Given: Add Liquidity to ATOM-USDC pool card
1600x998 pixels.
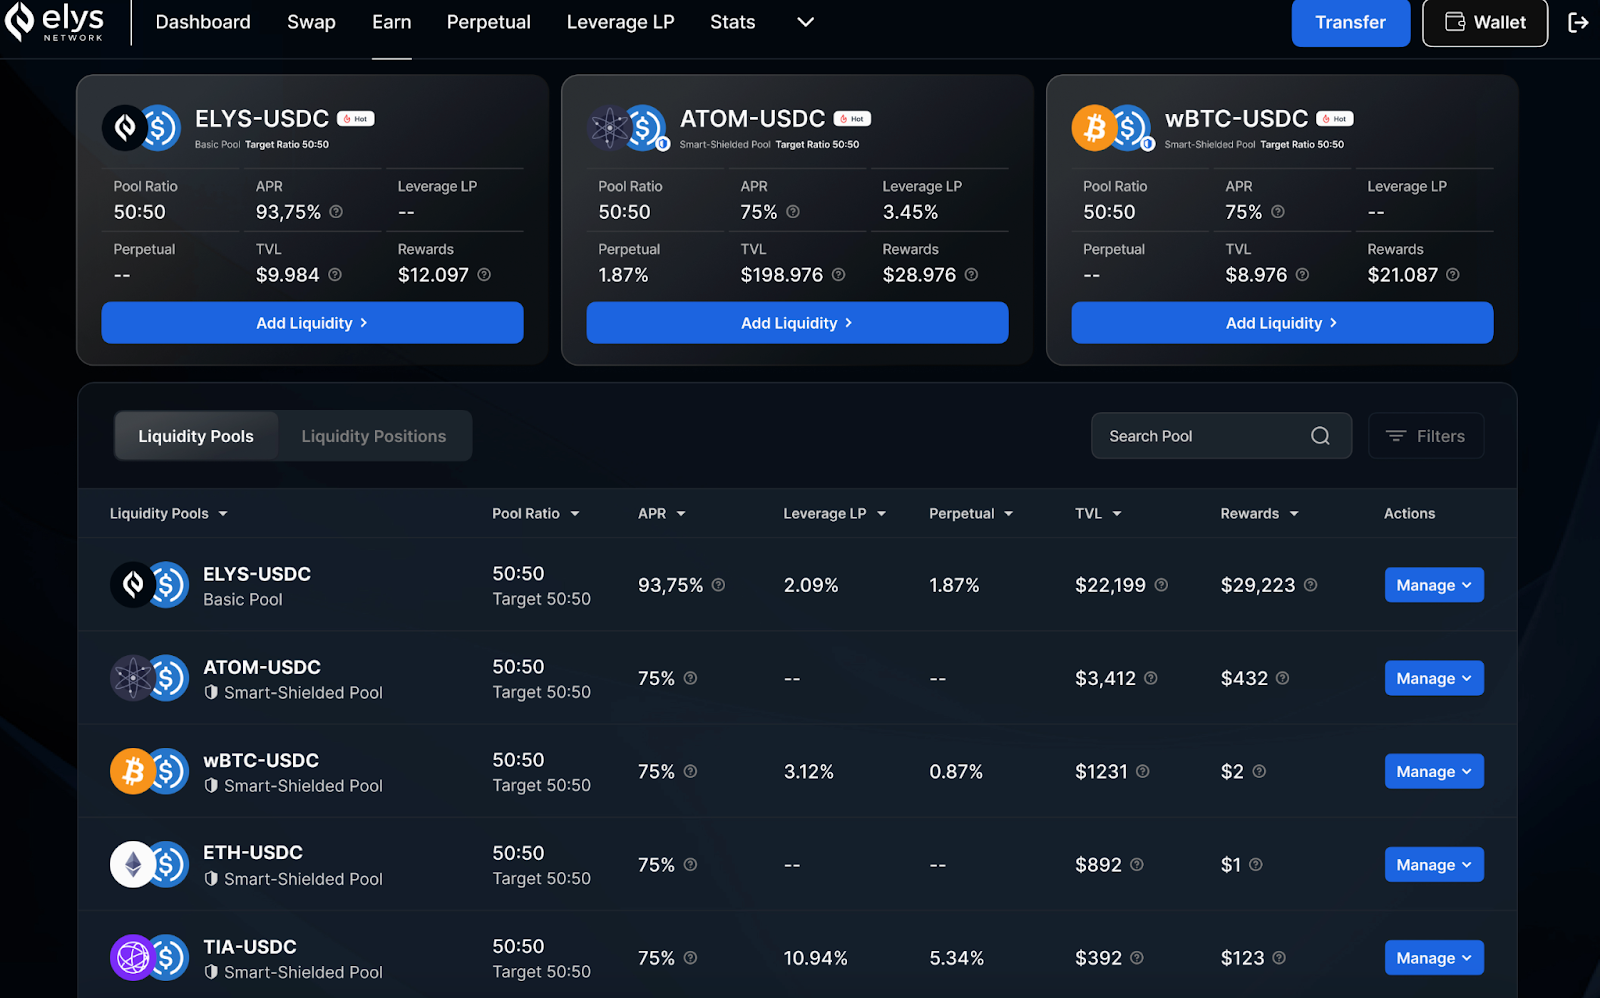Looking at the screenshot, I should click(797, 323).
